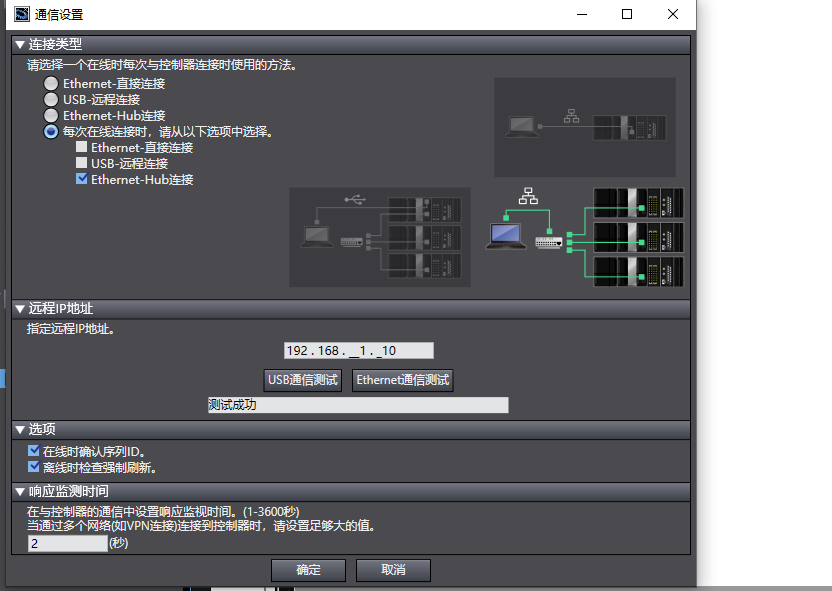Run the Ethernet通信测试 button

click(x=402, y=380)
